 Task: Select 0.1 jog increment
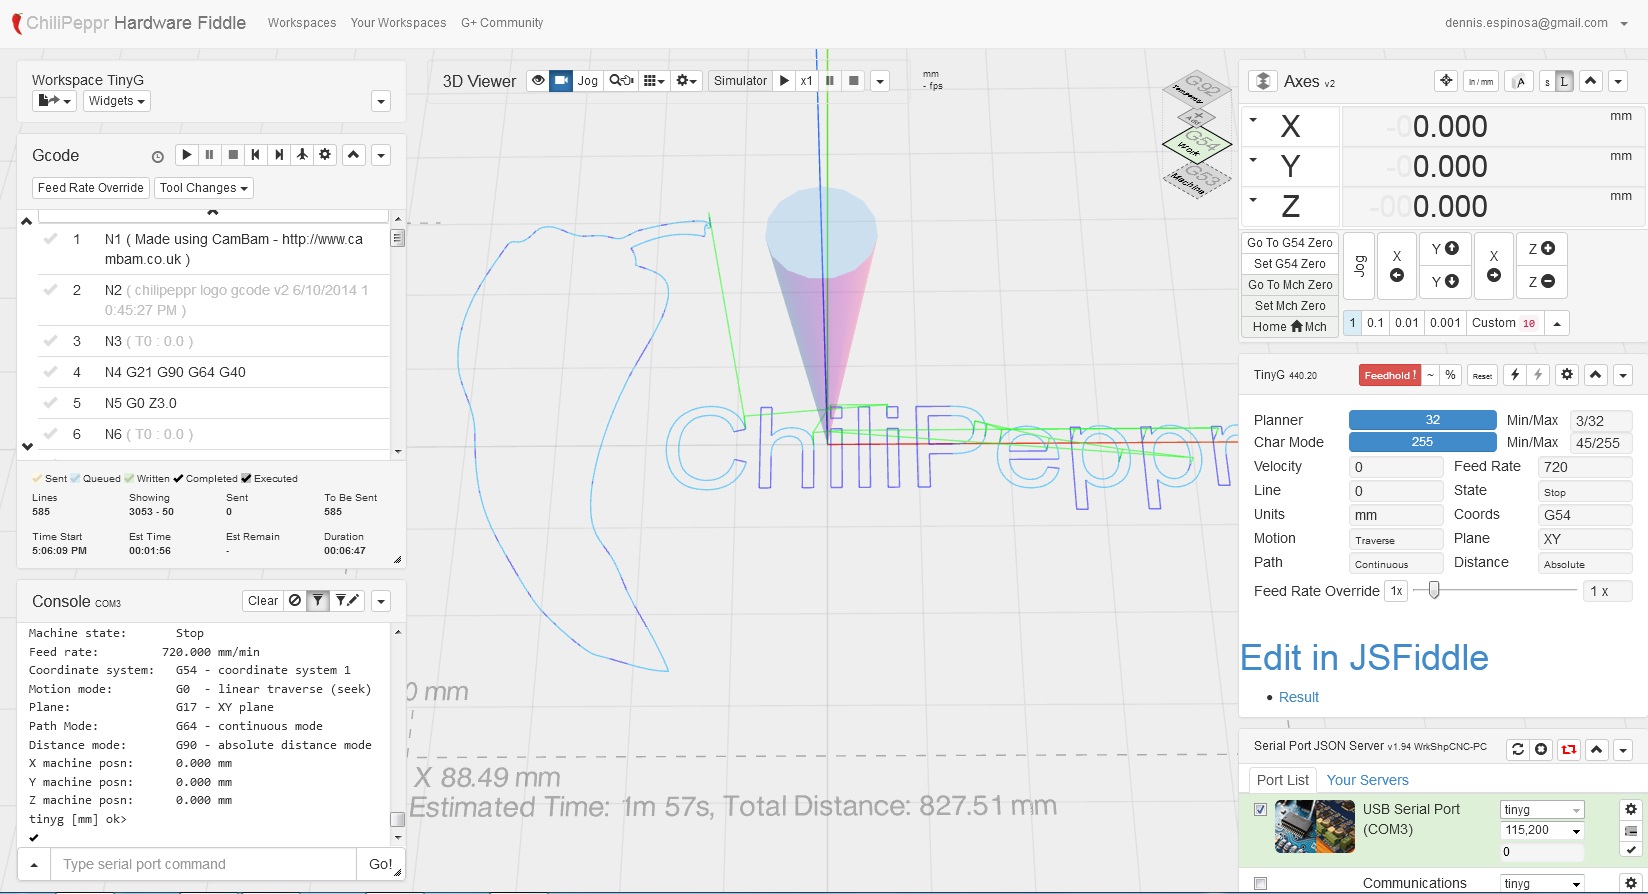pyautogui.click(x=1376, y=323)
